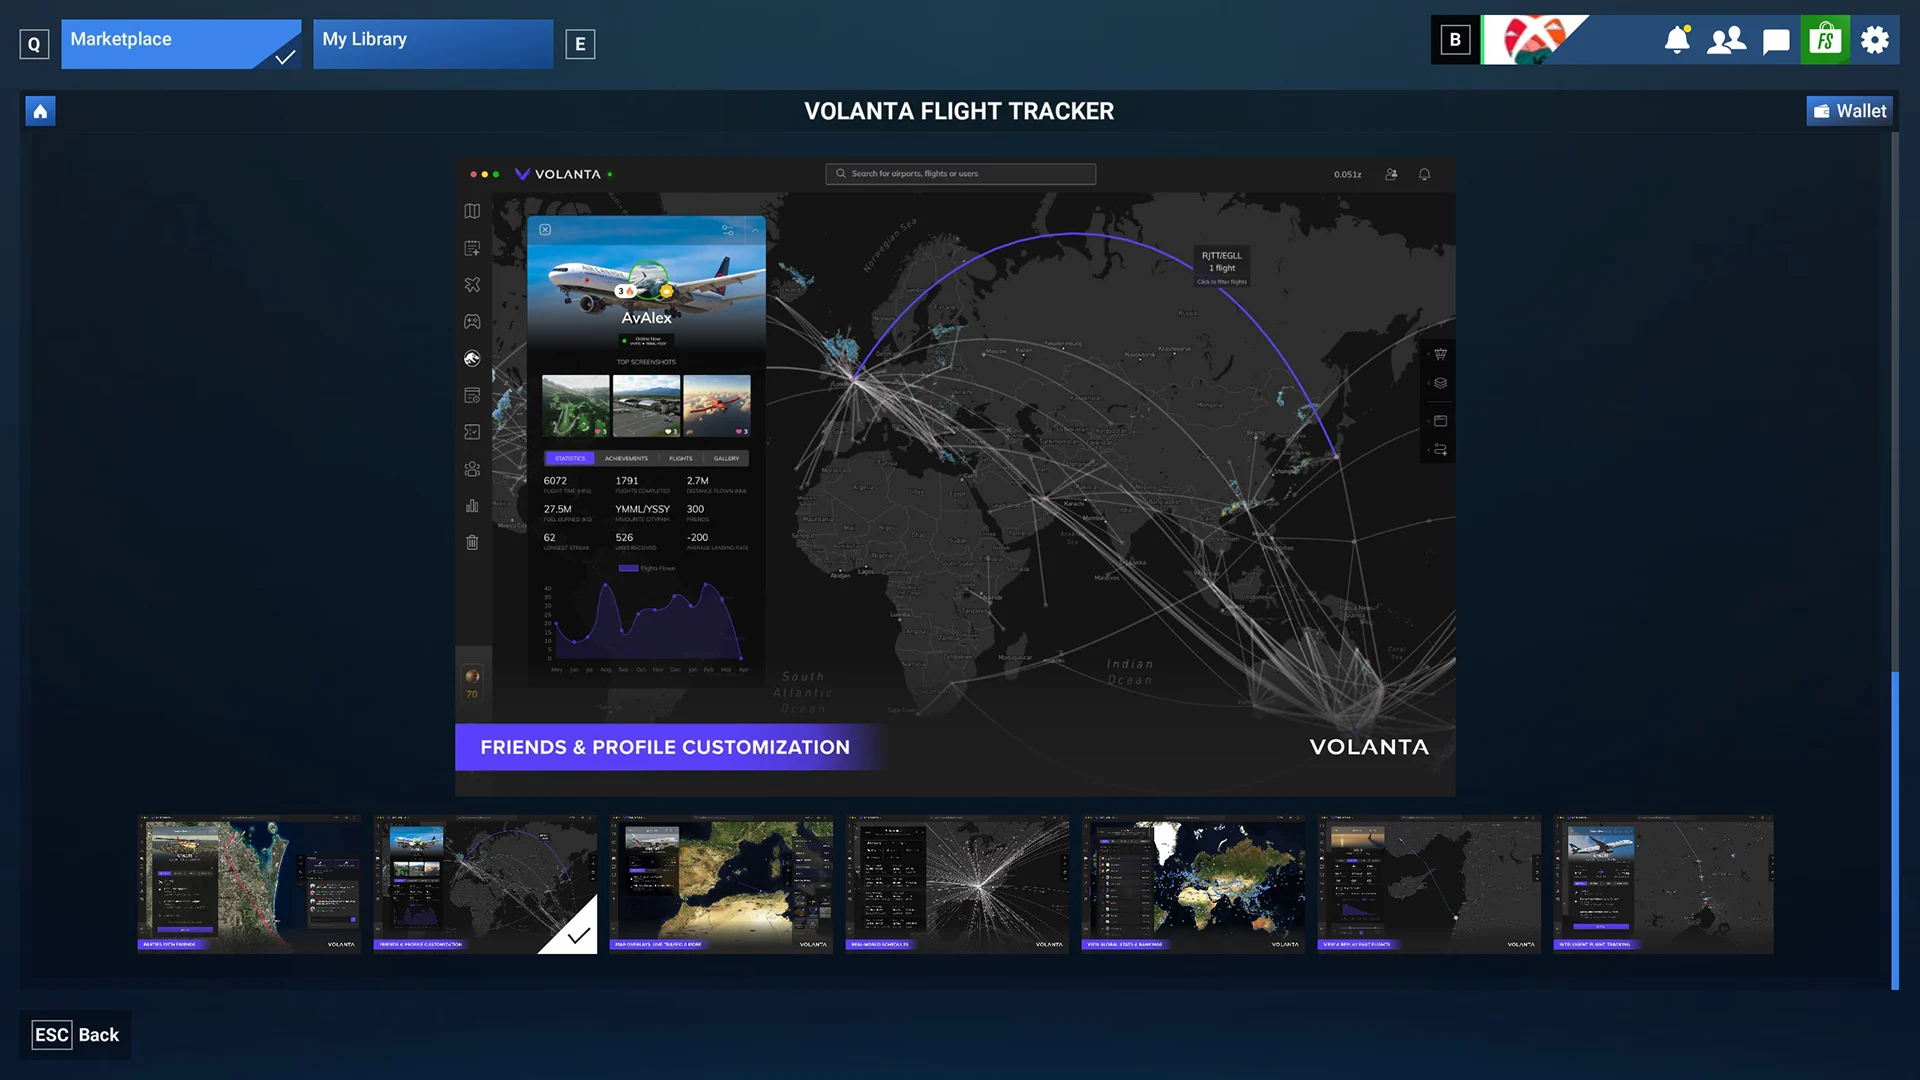Click the large Friends & Profile Customization preview image
The height and width of the screenshot is (1080, 1920).
tap(955, 477)
